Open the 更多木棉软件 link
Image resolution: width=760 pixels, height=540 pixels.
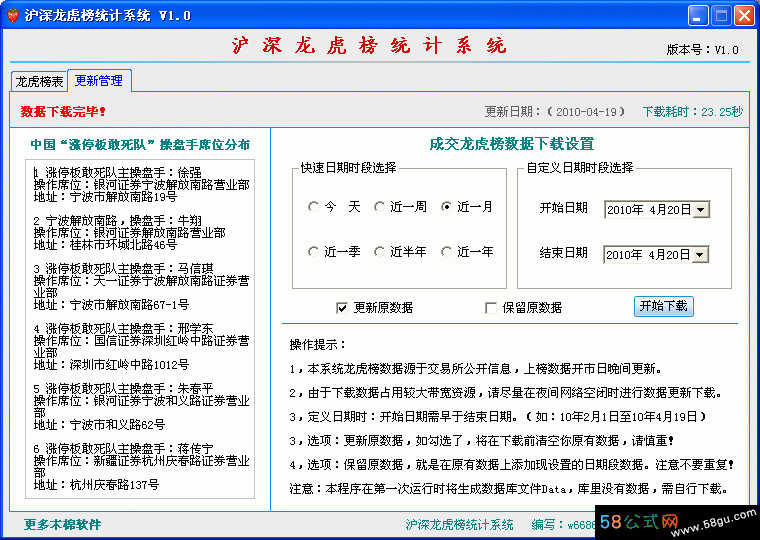[x=63, y=524]
